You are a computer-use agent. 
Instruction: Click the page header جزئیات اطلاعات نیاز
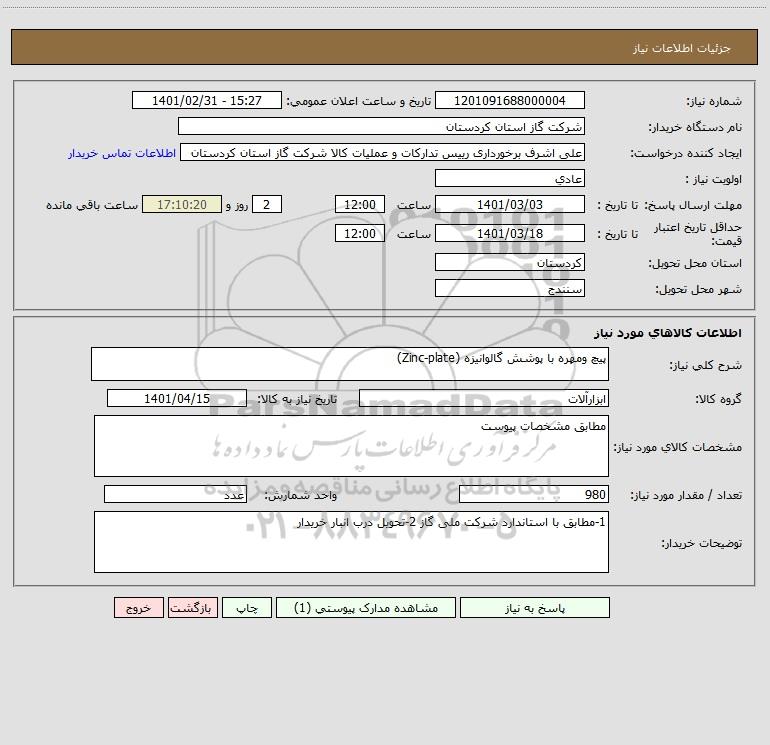click(681, 48)
